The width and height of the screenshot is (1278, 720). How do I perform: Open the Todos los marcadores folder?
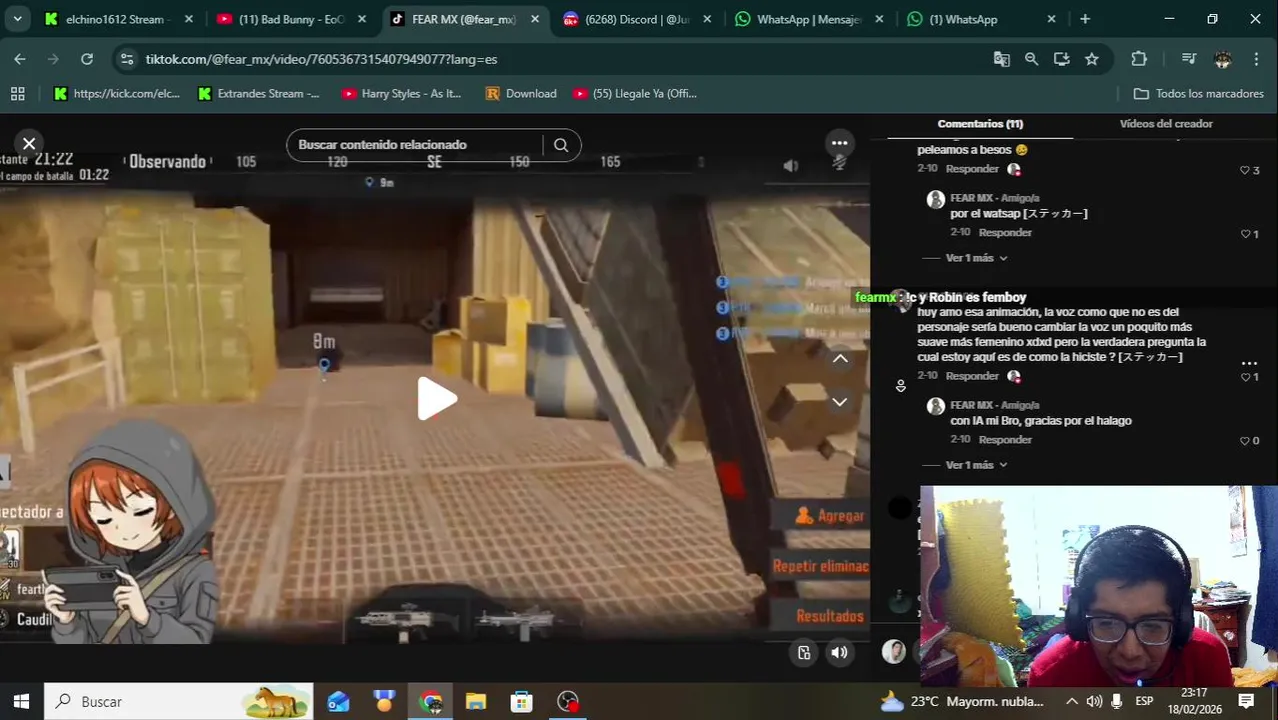pos(1199,93)
